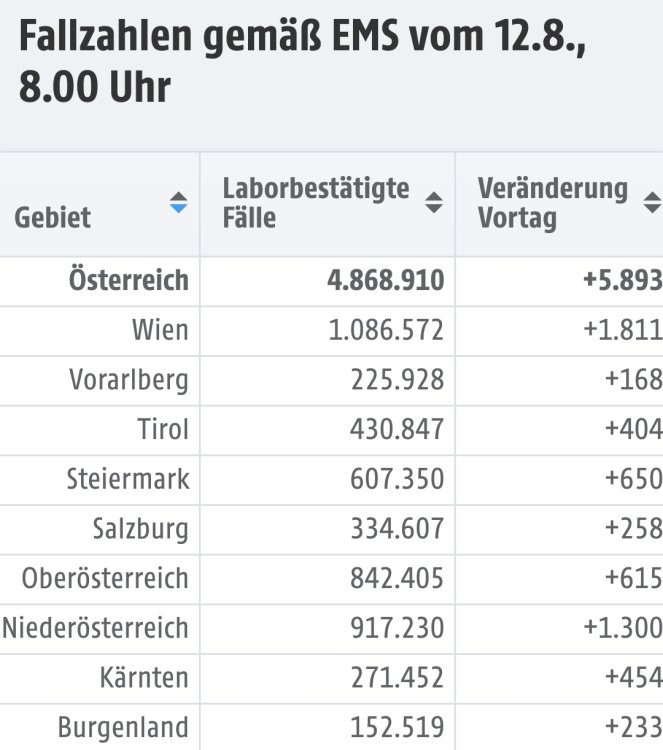Click the Steiermark entry

pos(128,479)
